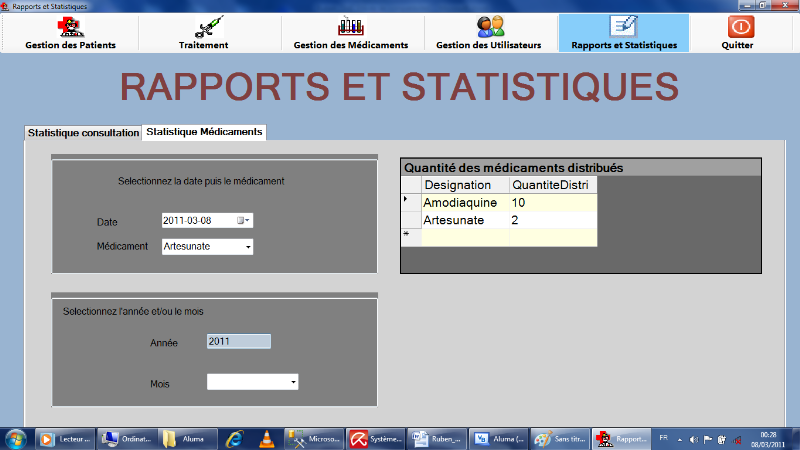Image resolution: width=800 pixels, height=450 pixels.
Task: Open Gestion des Patients module
Action: click(x=70, y=33)
